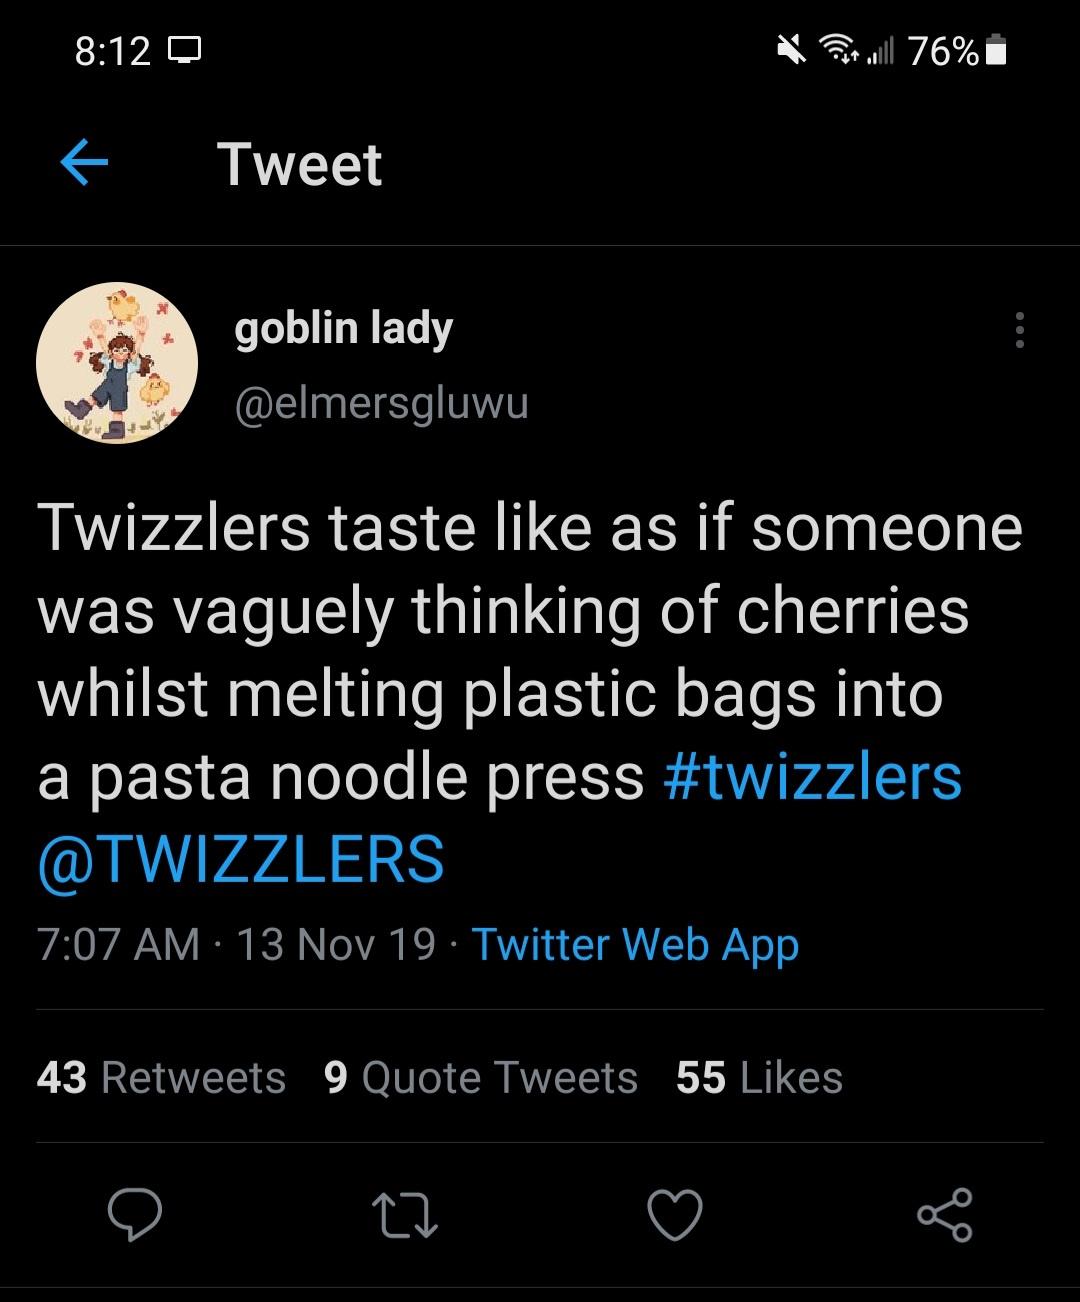Image resolution: width=1080 pixels, height=1302 pixels.
Task: Open the #twizzlers hashtag link
Action: point(812,777)
